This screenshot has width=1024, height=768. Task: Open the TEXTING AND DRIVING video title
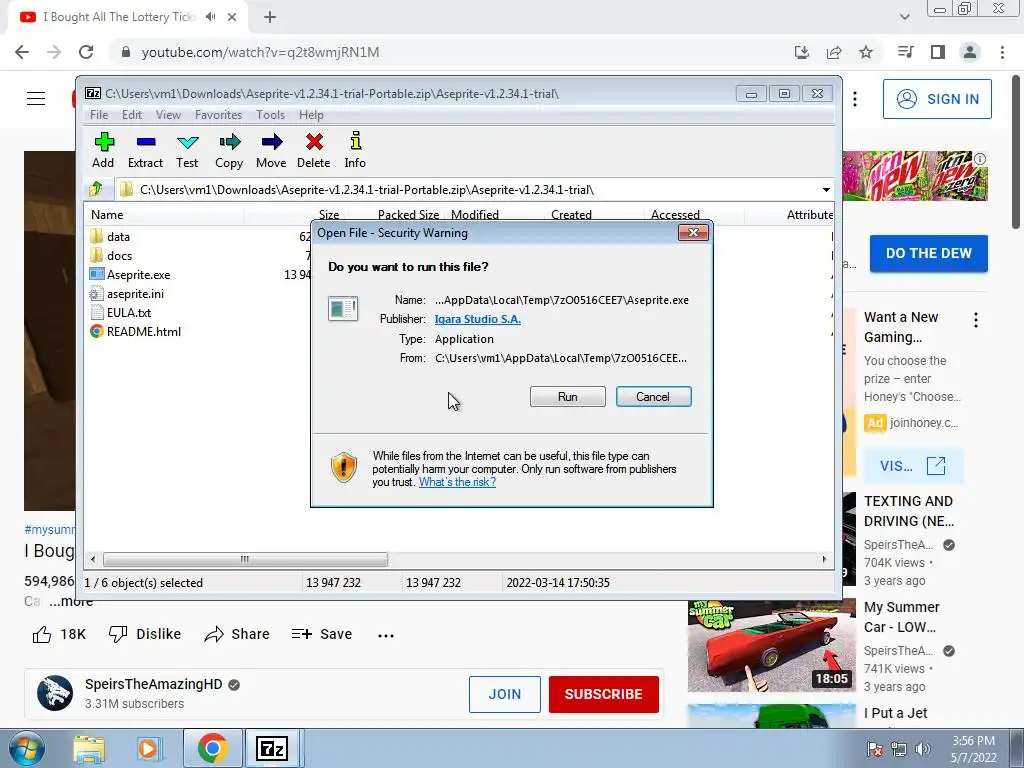(908, 511)
